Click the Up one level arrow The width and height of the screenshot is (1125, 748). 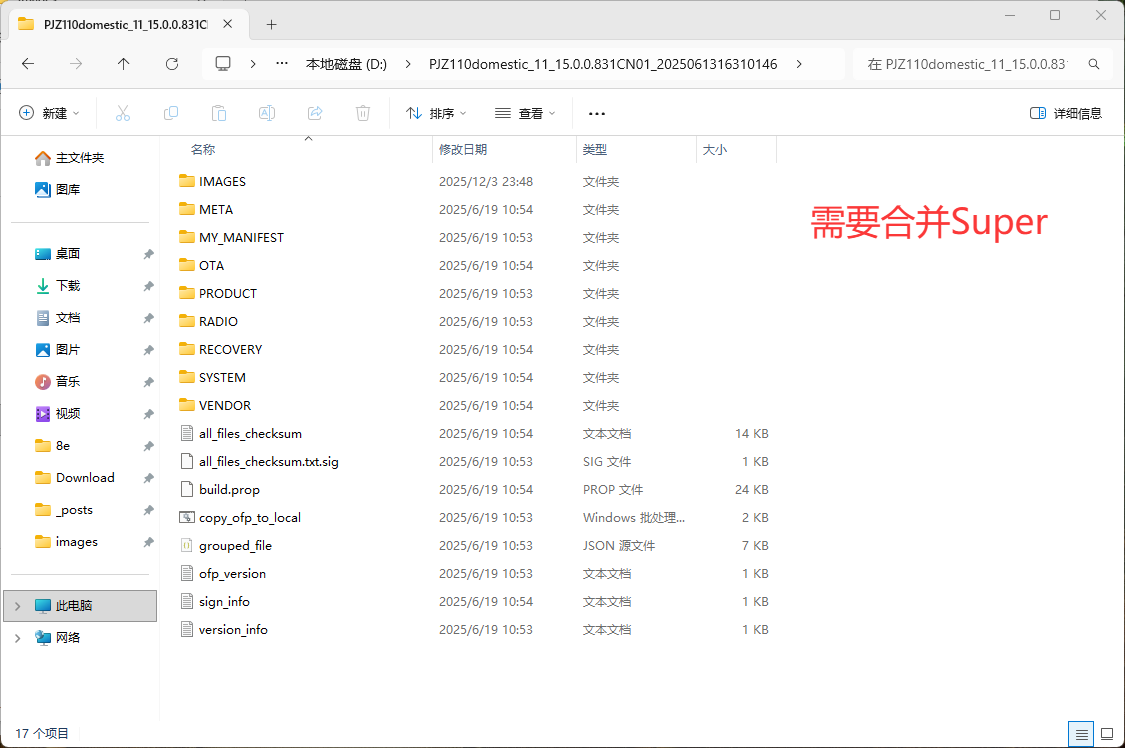[123, 63]
